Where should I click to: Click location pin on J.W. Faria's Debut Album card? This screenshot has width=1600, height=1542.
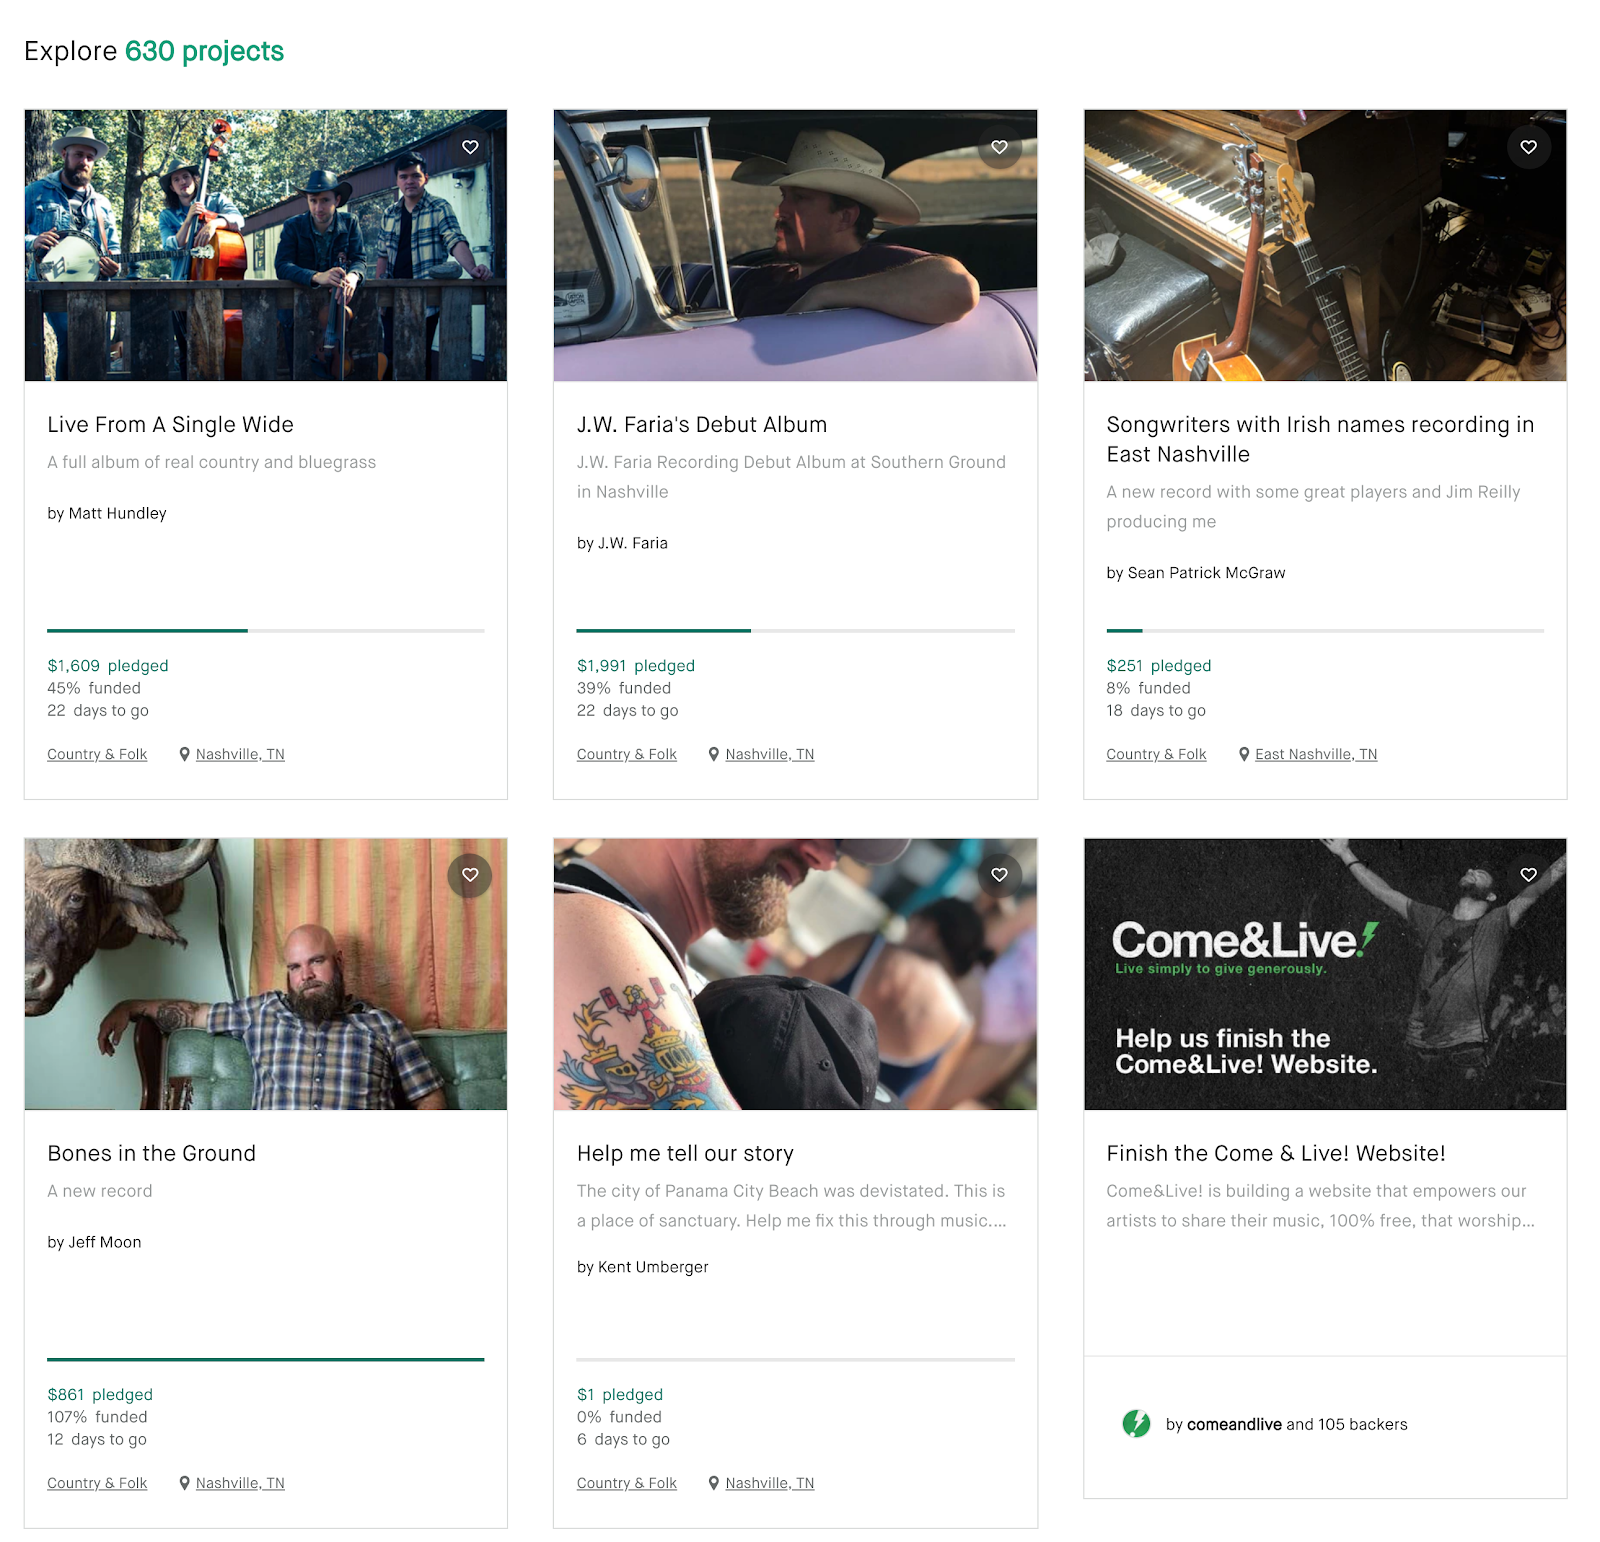click(x=714, y=754)
